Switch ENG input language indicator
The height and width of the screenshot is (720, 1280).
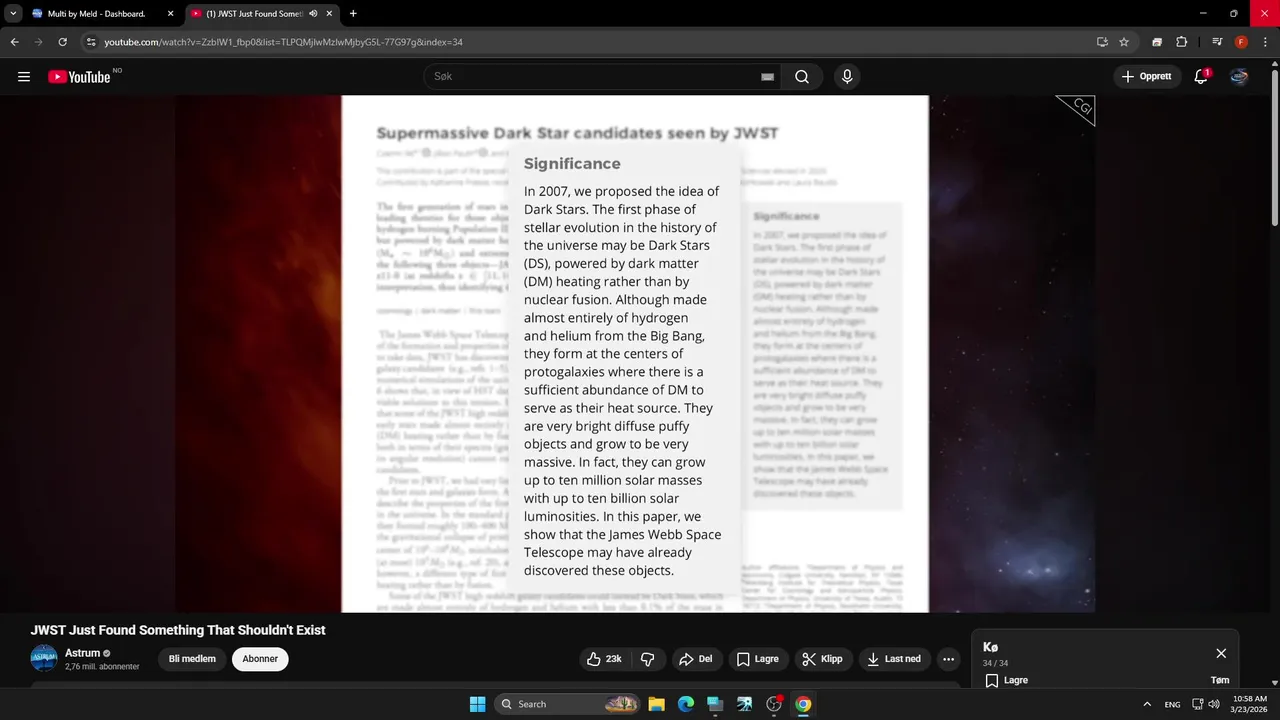(x=1172, y=704)
